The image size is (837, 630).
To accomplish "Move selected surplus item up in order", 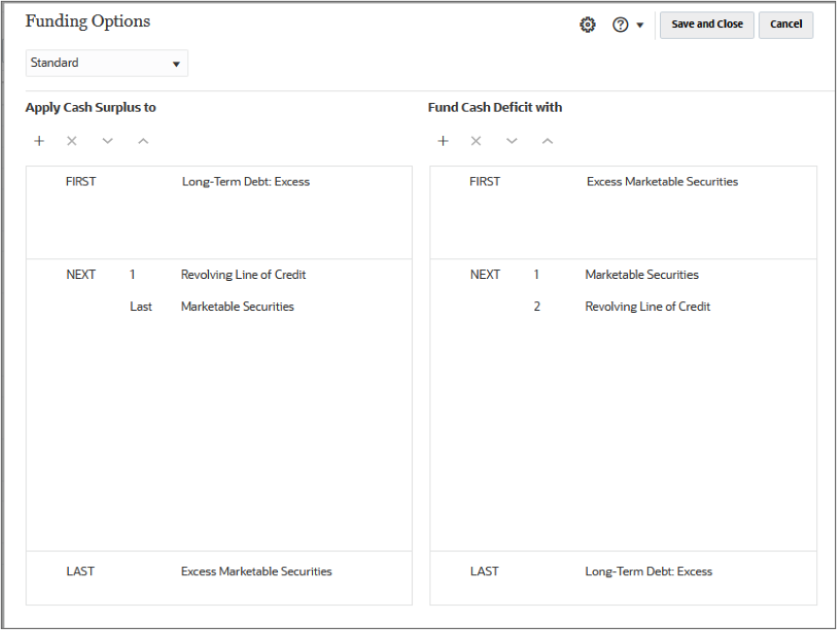I will tap(143, 141).
